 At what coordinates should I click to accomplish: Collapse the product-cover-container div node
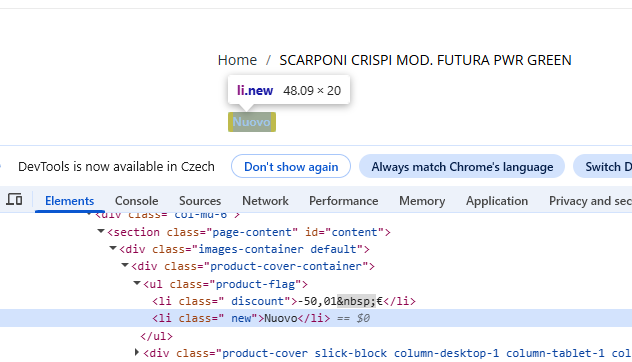(x=125, y=265)
